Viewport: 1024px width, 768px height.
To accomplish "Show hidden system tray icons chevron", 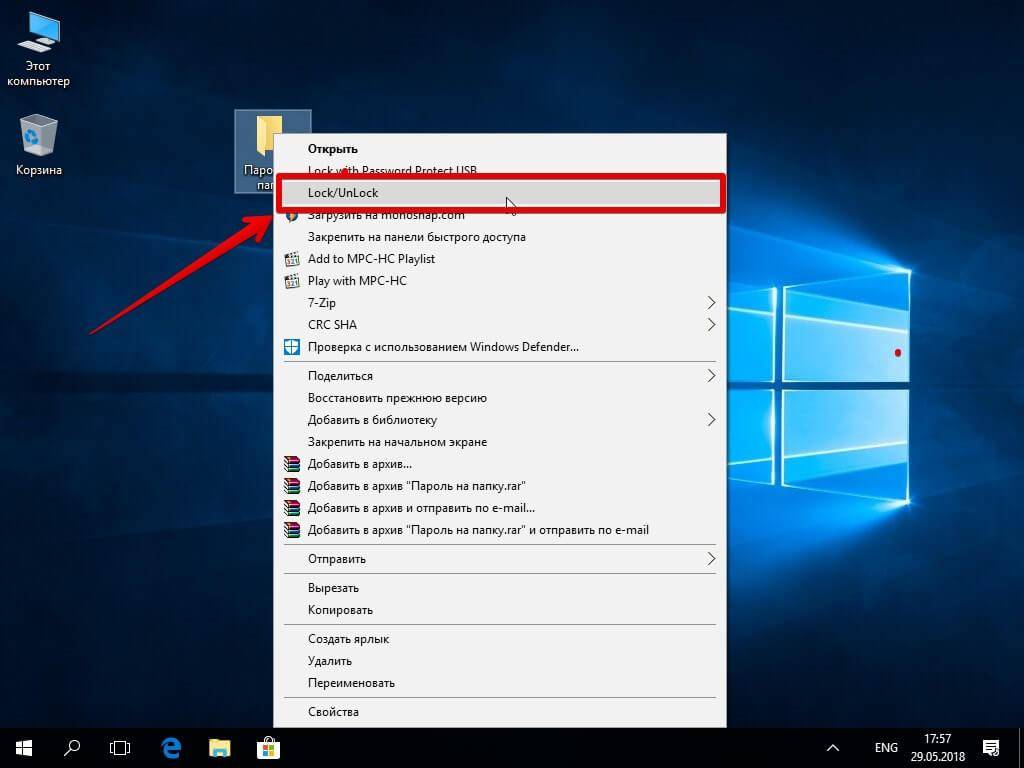I will tap(833, 748).
